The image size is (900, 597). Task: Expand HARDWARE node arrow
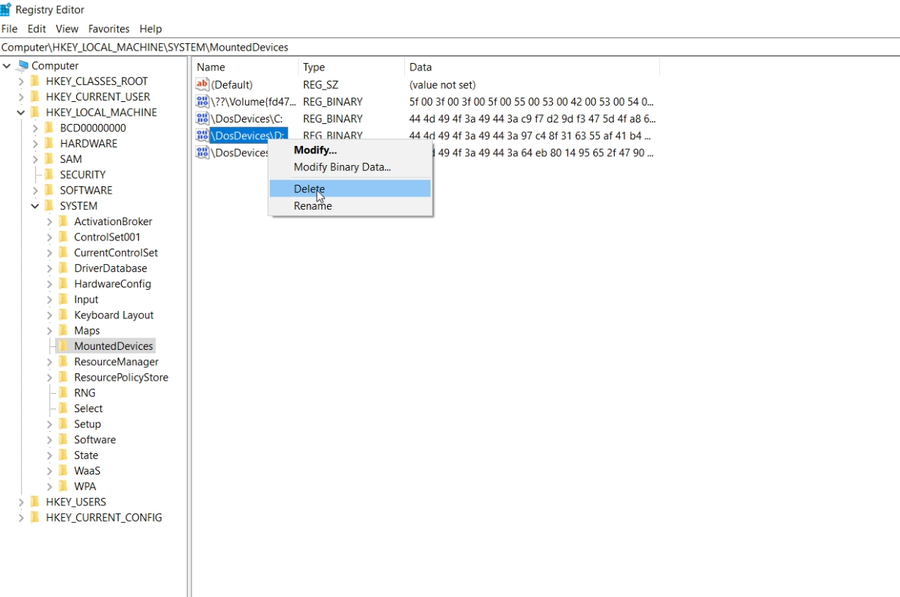tap(35, 144)
